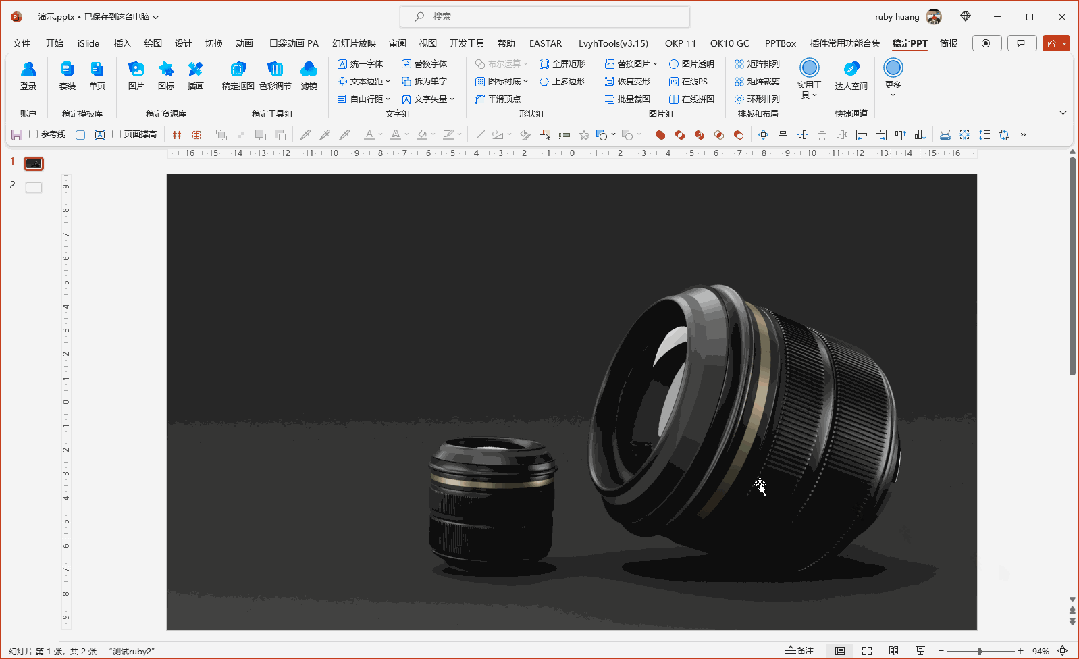Toggle the 备注 notes pane

[799, 651]
